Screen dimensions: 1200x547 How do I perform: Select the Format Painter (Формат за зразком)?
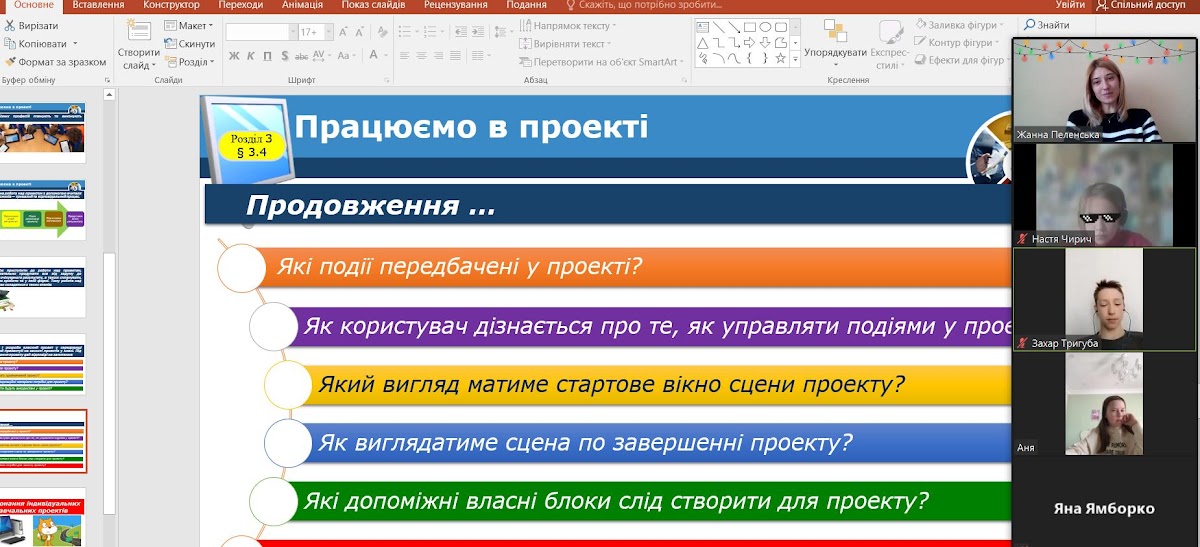(x=55, y=61)
